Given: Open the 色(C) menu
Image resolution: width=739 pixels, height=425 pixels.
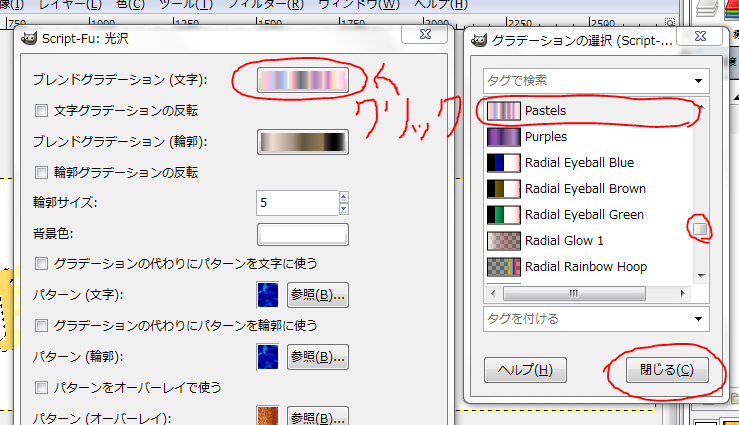Looking at the screenshot, I should [x=131, y=5].
